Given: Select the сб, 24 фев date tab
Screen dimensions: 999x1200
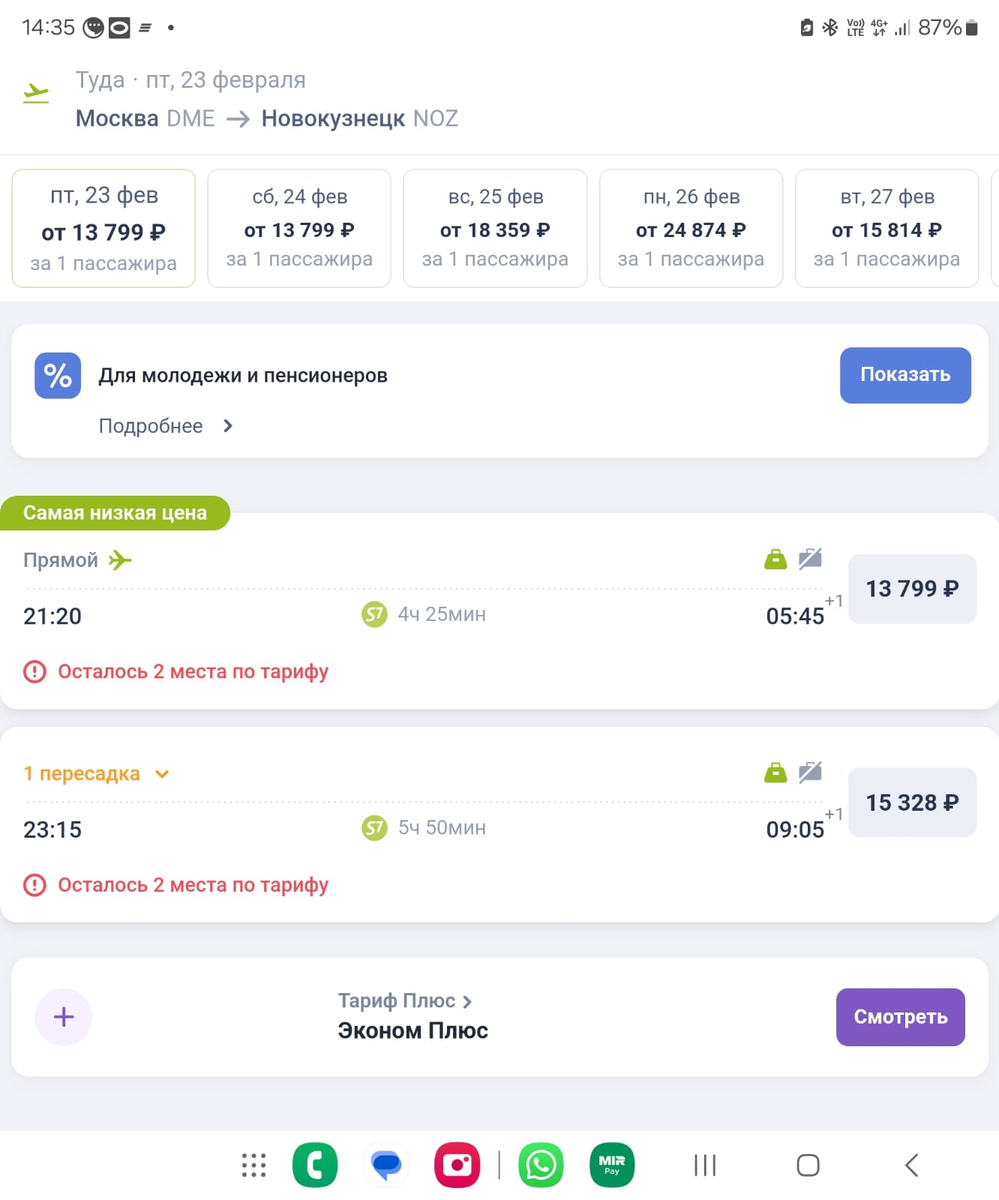Looking at the screenshot, I should (x=300, y=228).
